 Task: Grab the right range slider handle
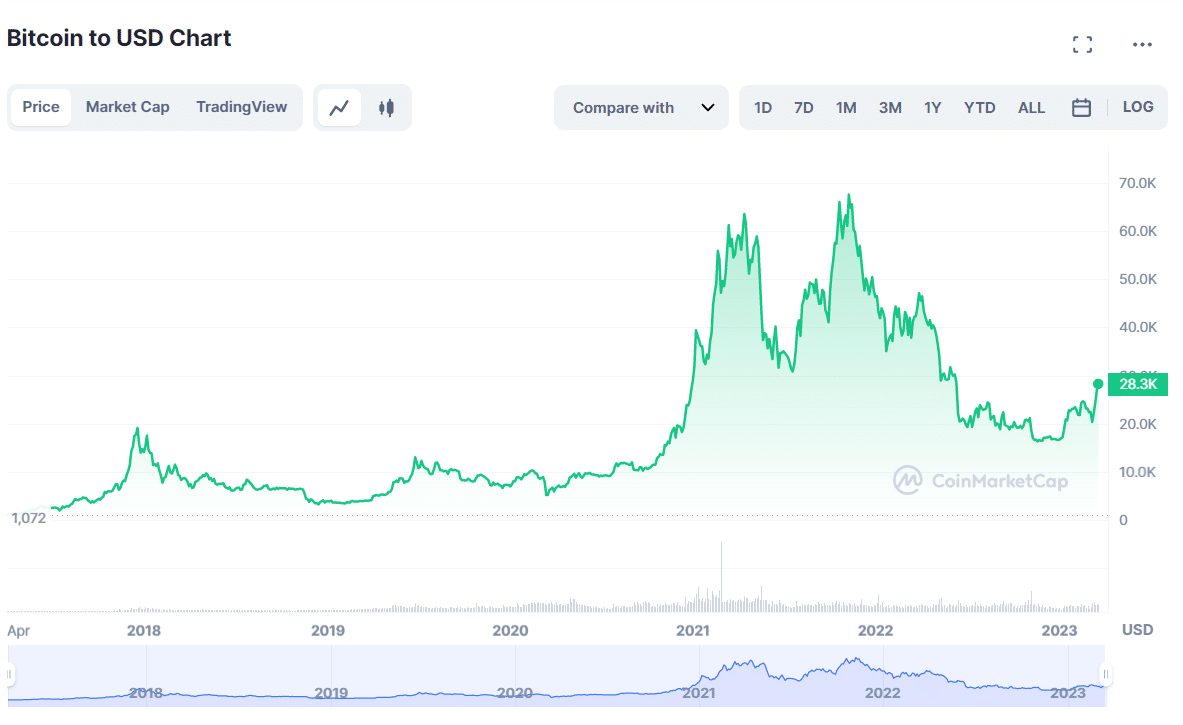coord(1105,674)
